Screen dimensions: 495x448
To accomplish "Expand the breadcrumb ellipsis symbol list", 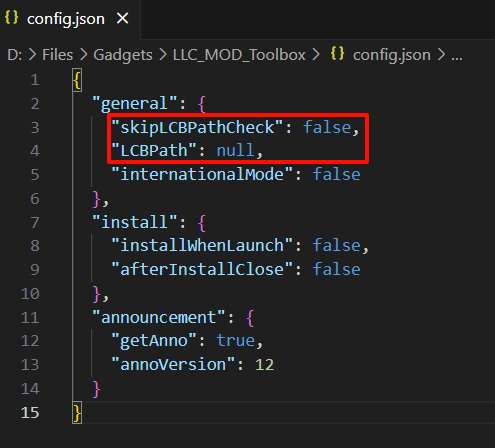I will (457, 56).
